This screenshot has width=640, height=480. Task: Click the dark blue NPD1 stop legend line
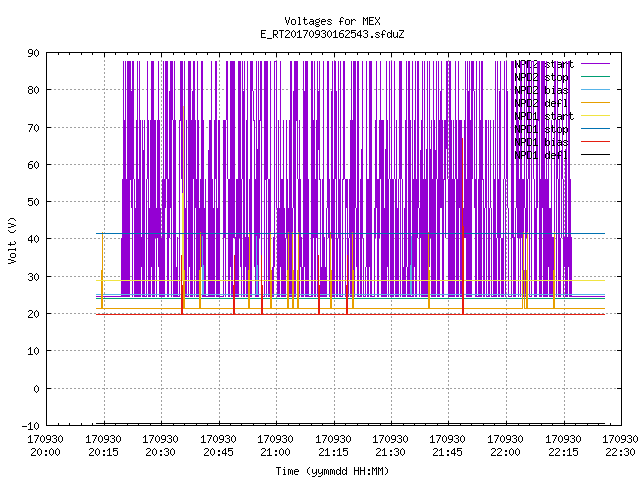click(x=595, y=128)
